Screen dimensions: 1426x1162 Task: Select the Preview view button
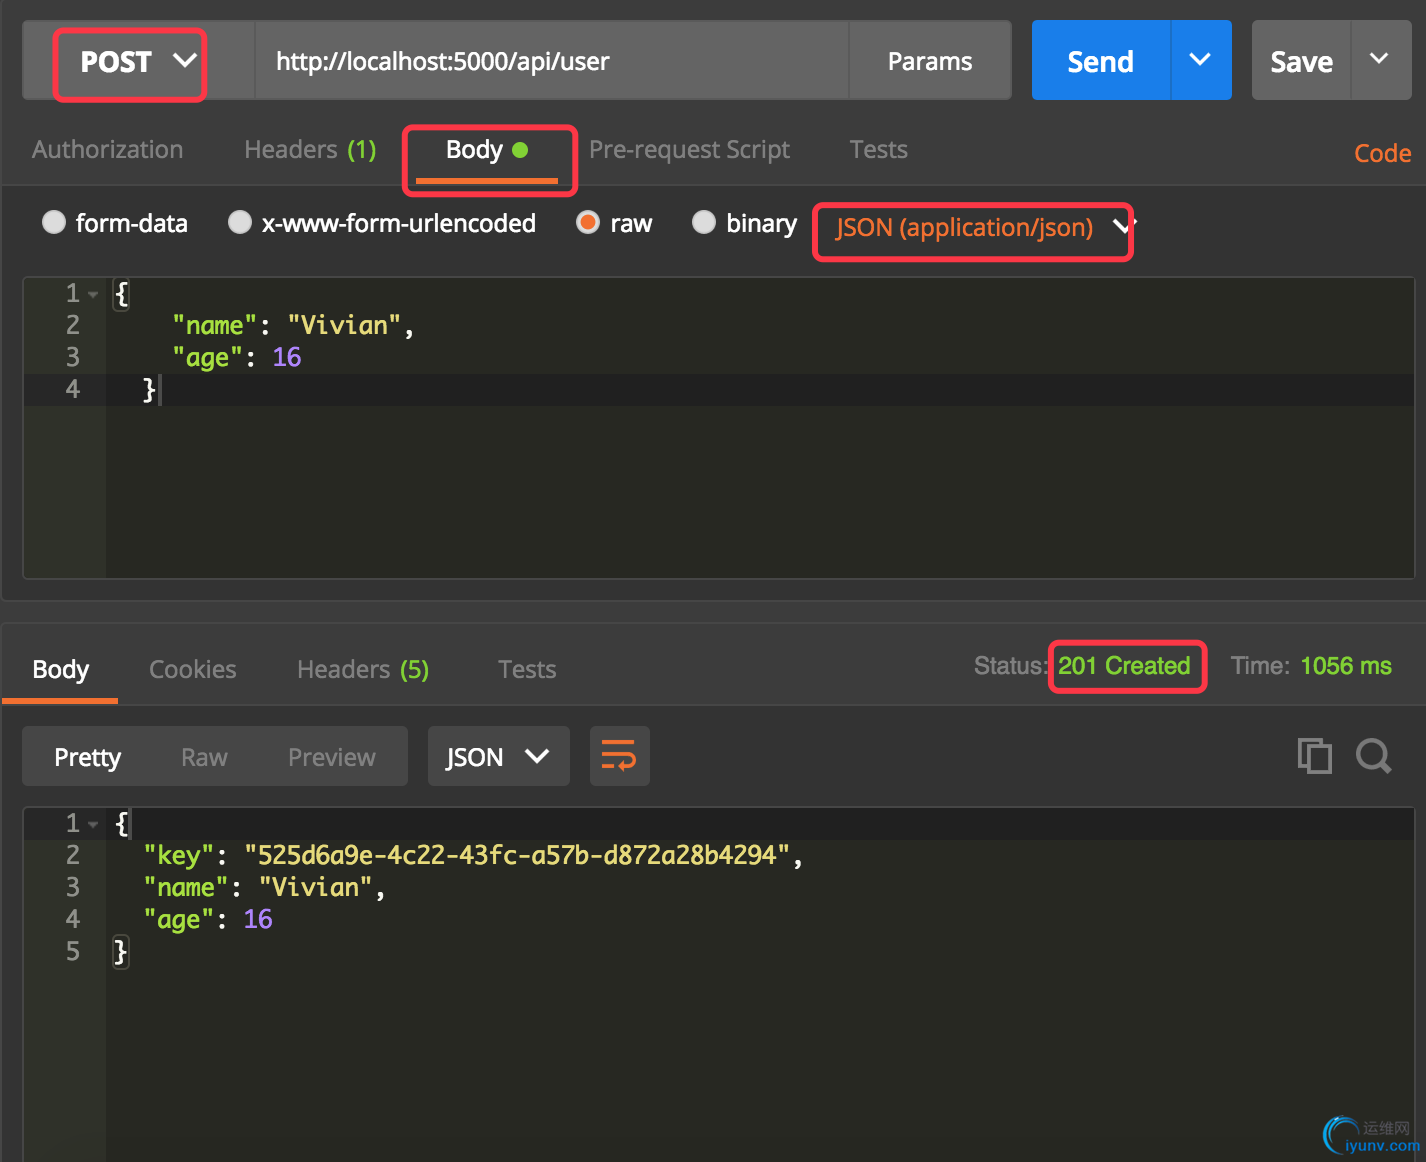(x=332, y=757)
